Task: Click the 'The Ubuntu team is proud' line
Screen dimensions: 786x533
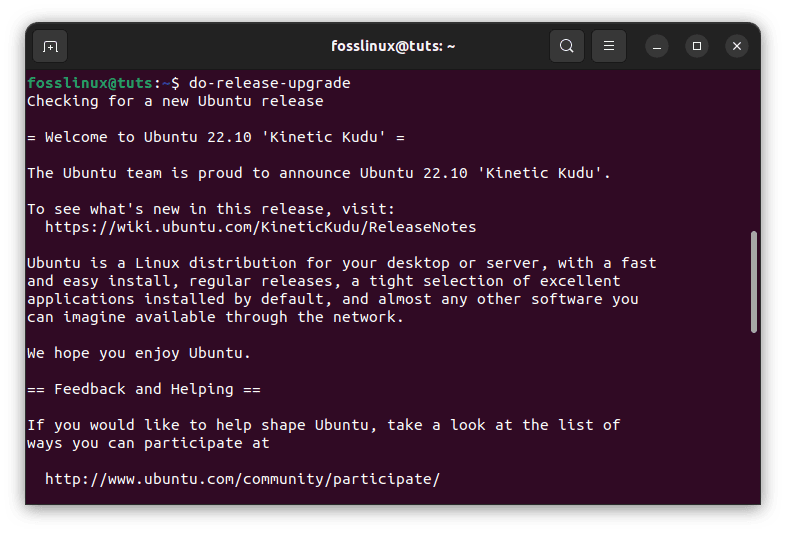Action: [319, 173]
